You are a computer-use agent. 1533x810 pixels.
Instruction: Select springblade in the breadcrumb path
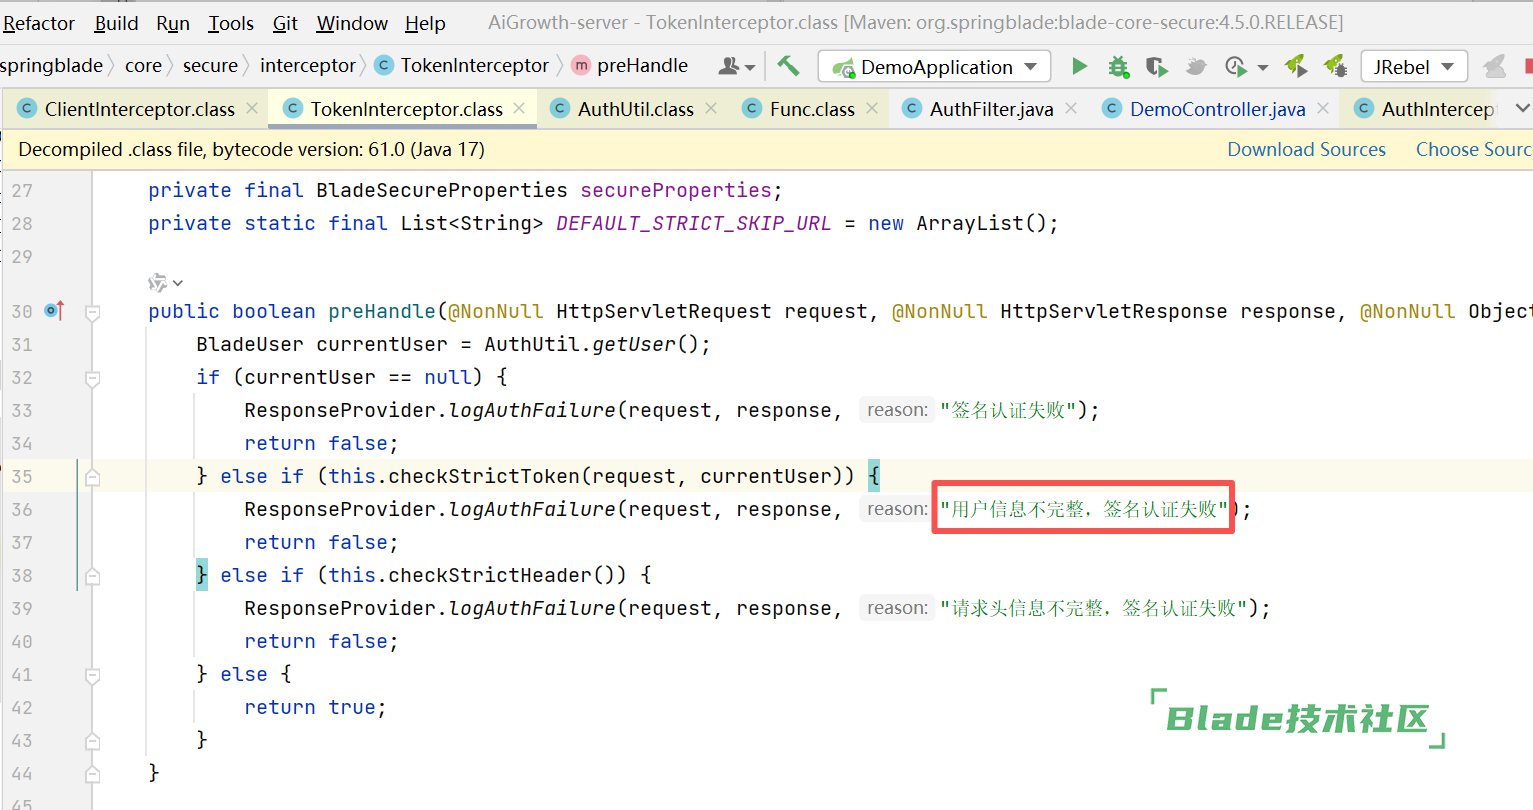(x=51, y=65)
